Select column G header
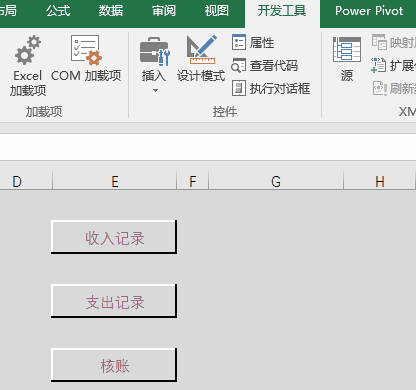Image resolution: width=416 pixels, height=390 pixels. coord(276,181)
